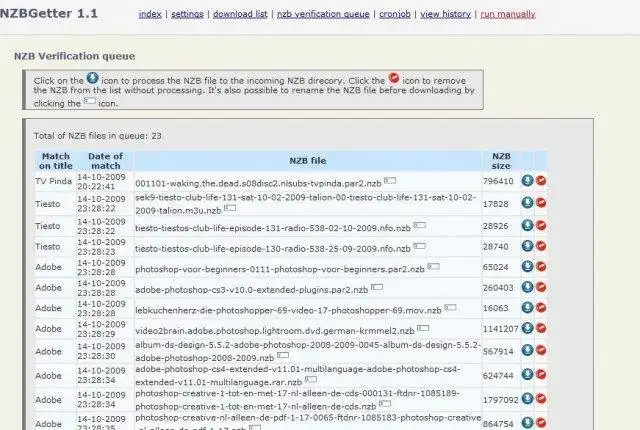Screen dimensions: 640x430
Task: Process the video2brain lightroom dvd NZB
Action: pyautogui.click(x=527, y=328)
